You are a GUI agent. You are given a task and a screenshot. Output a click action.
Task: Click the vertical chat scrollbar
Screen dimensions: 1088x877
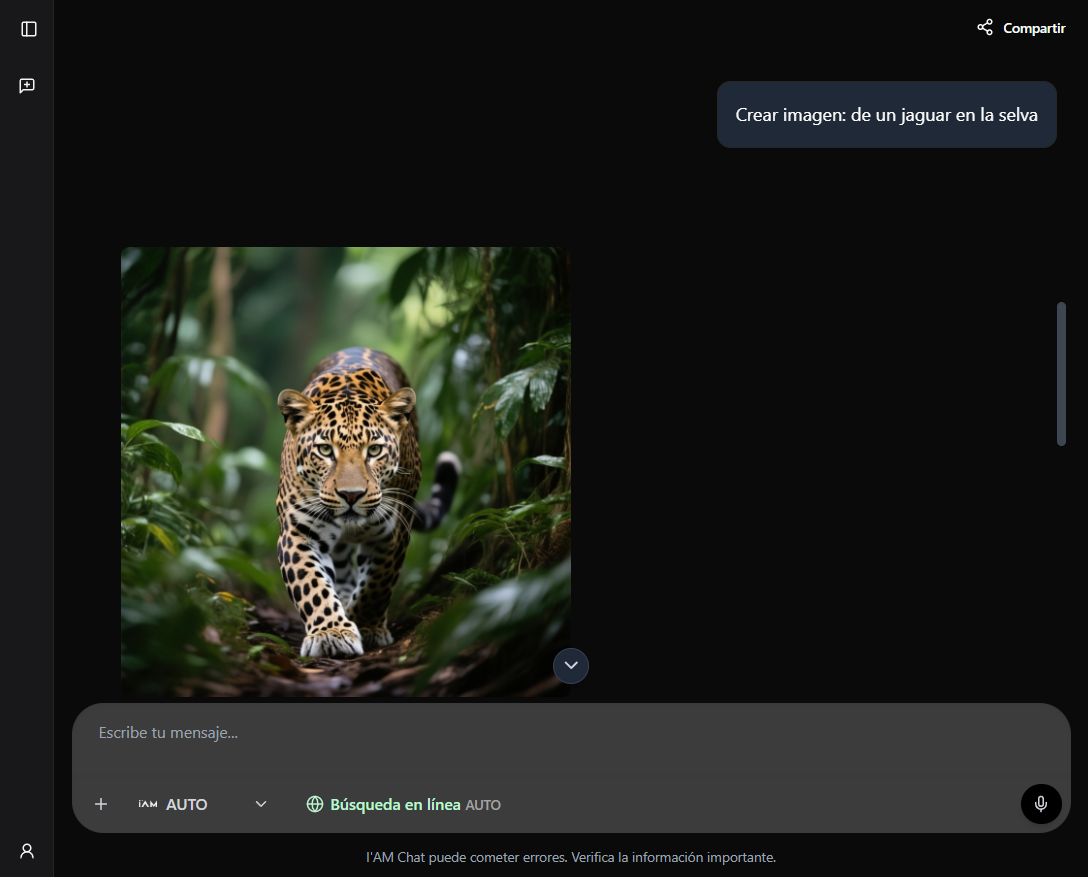pyautogui.click(x=1061, y=373)
